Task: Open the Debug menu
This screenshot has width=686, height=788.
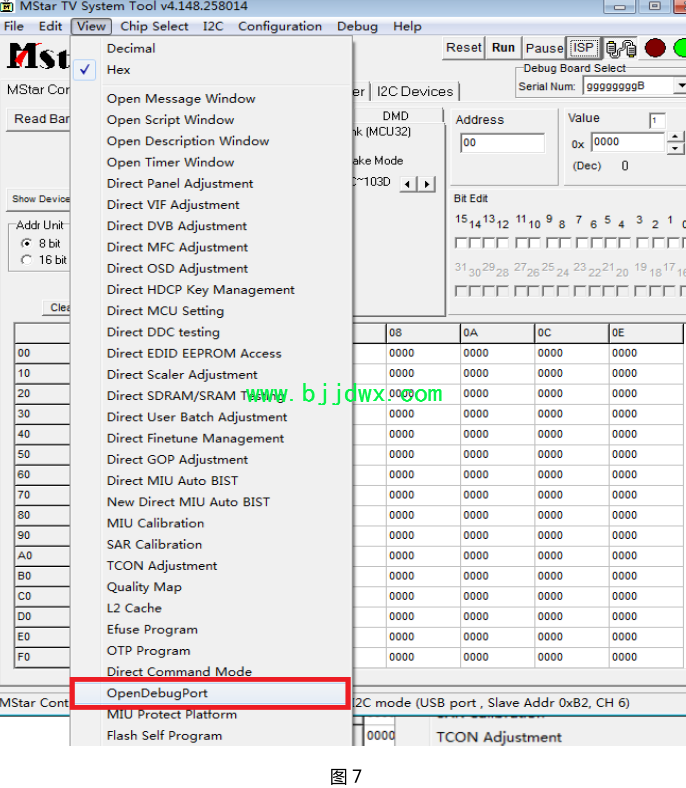Action: pos(357,26)
